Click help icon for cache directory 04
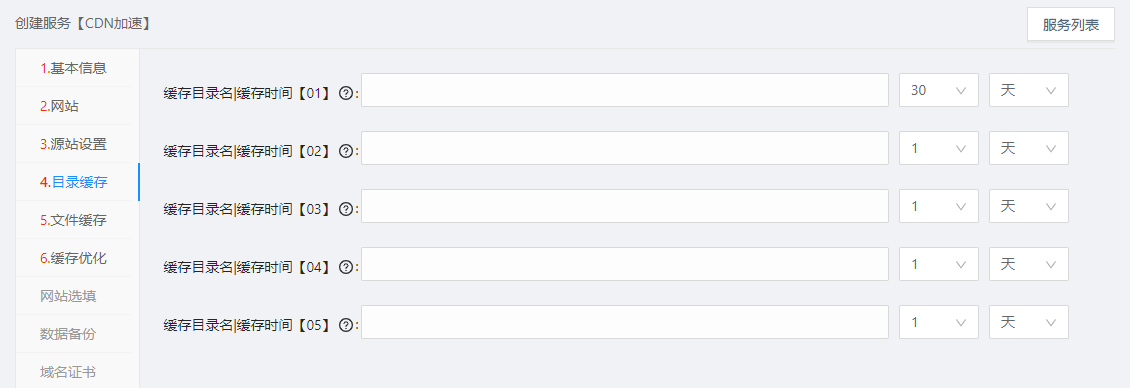Screen dimensions: 1130x388 pyautogui.click(x=345, y=267)
